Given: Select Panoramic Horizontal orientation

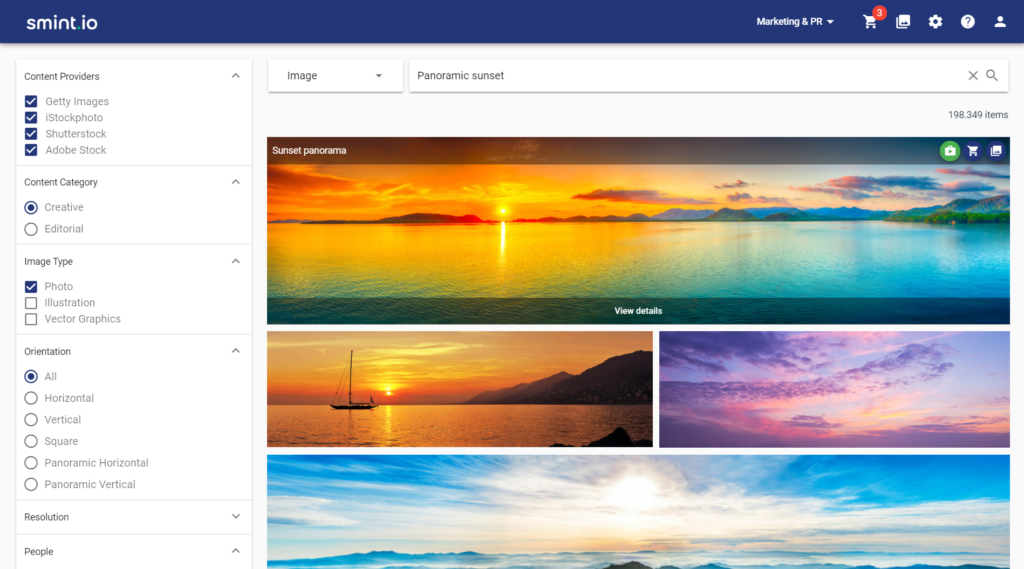Looking at the screenshot, I should (31, 463).
